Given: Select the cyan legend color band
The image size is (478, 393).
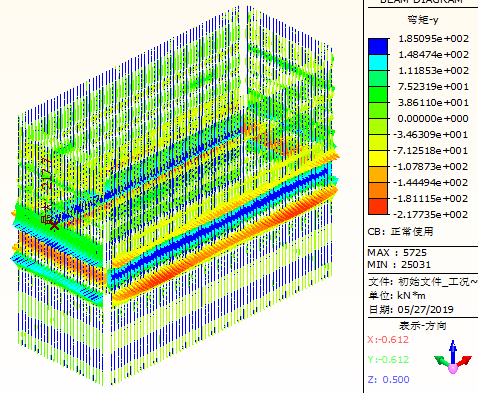Looking at the screenshot, I should 378,62.
